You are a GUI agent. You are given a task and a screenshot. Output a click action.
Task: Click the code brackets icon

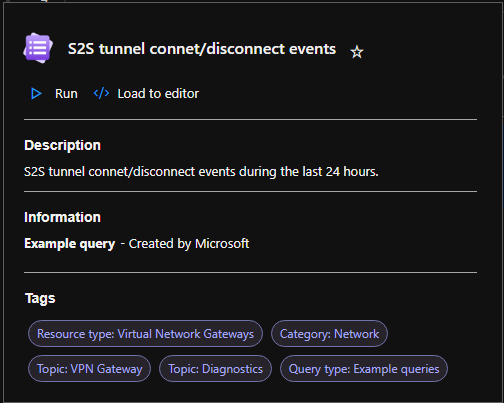pos(101,93)
